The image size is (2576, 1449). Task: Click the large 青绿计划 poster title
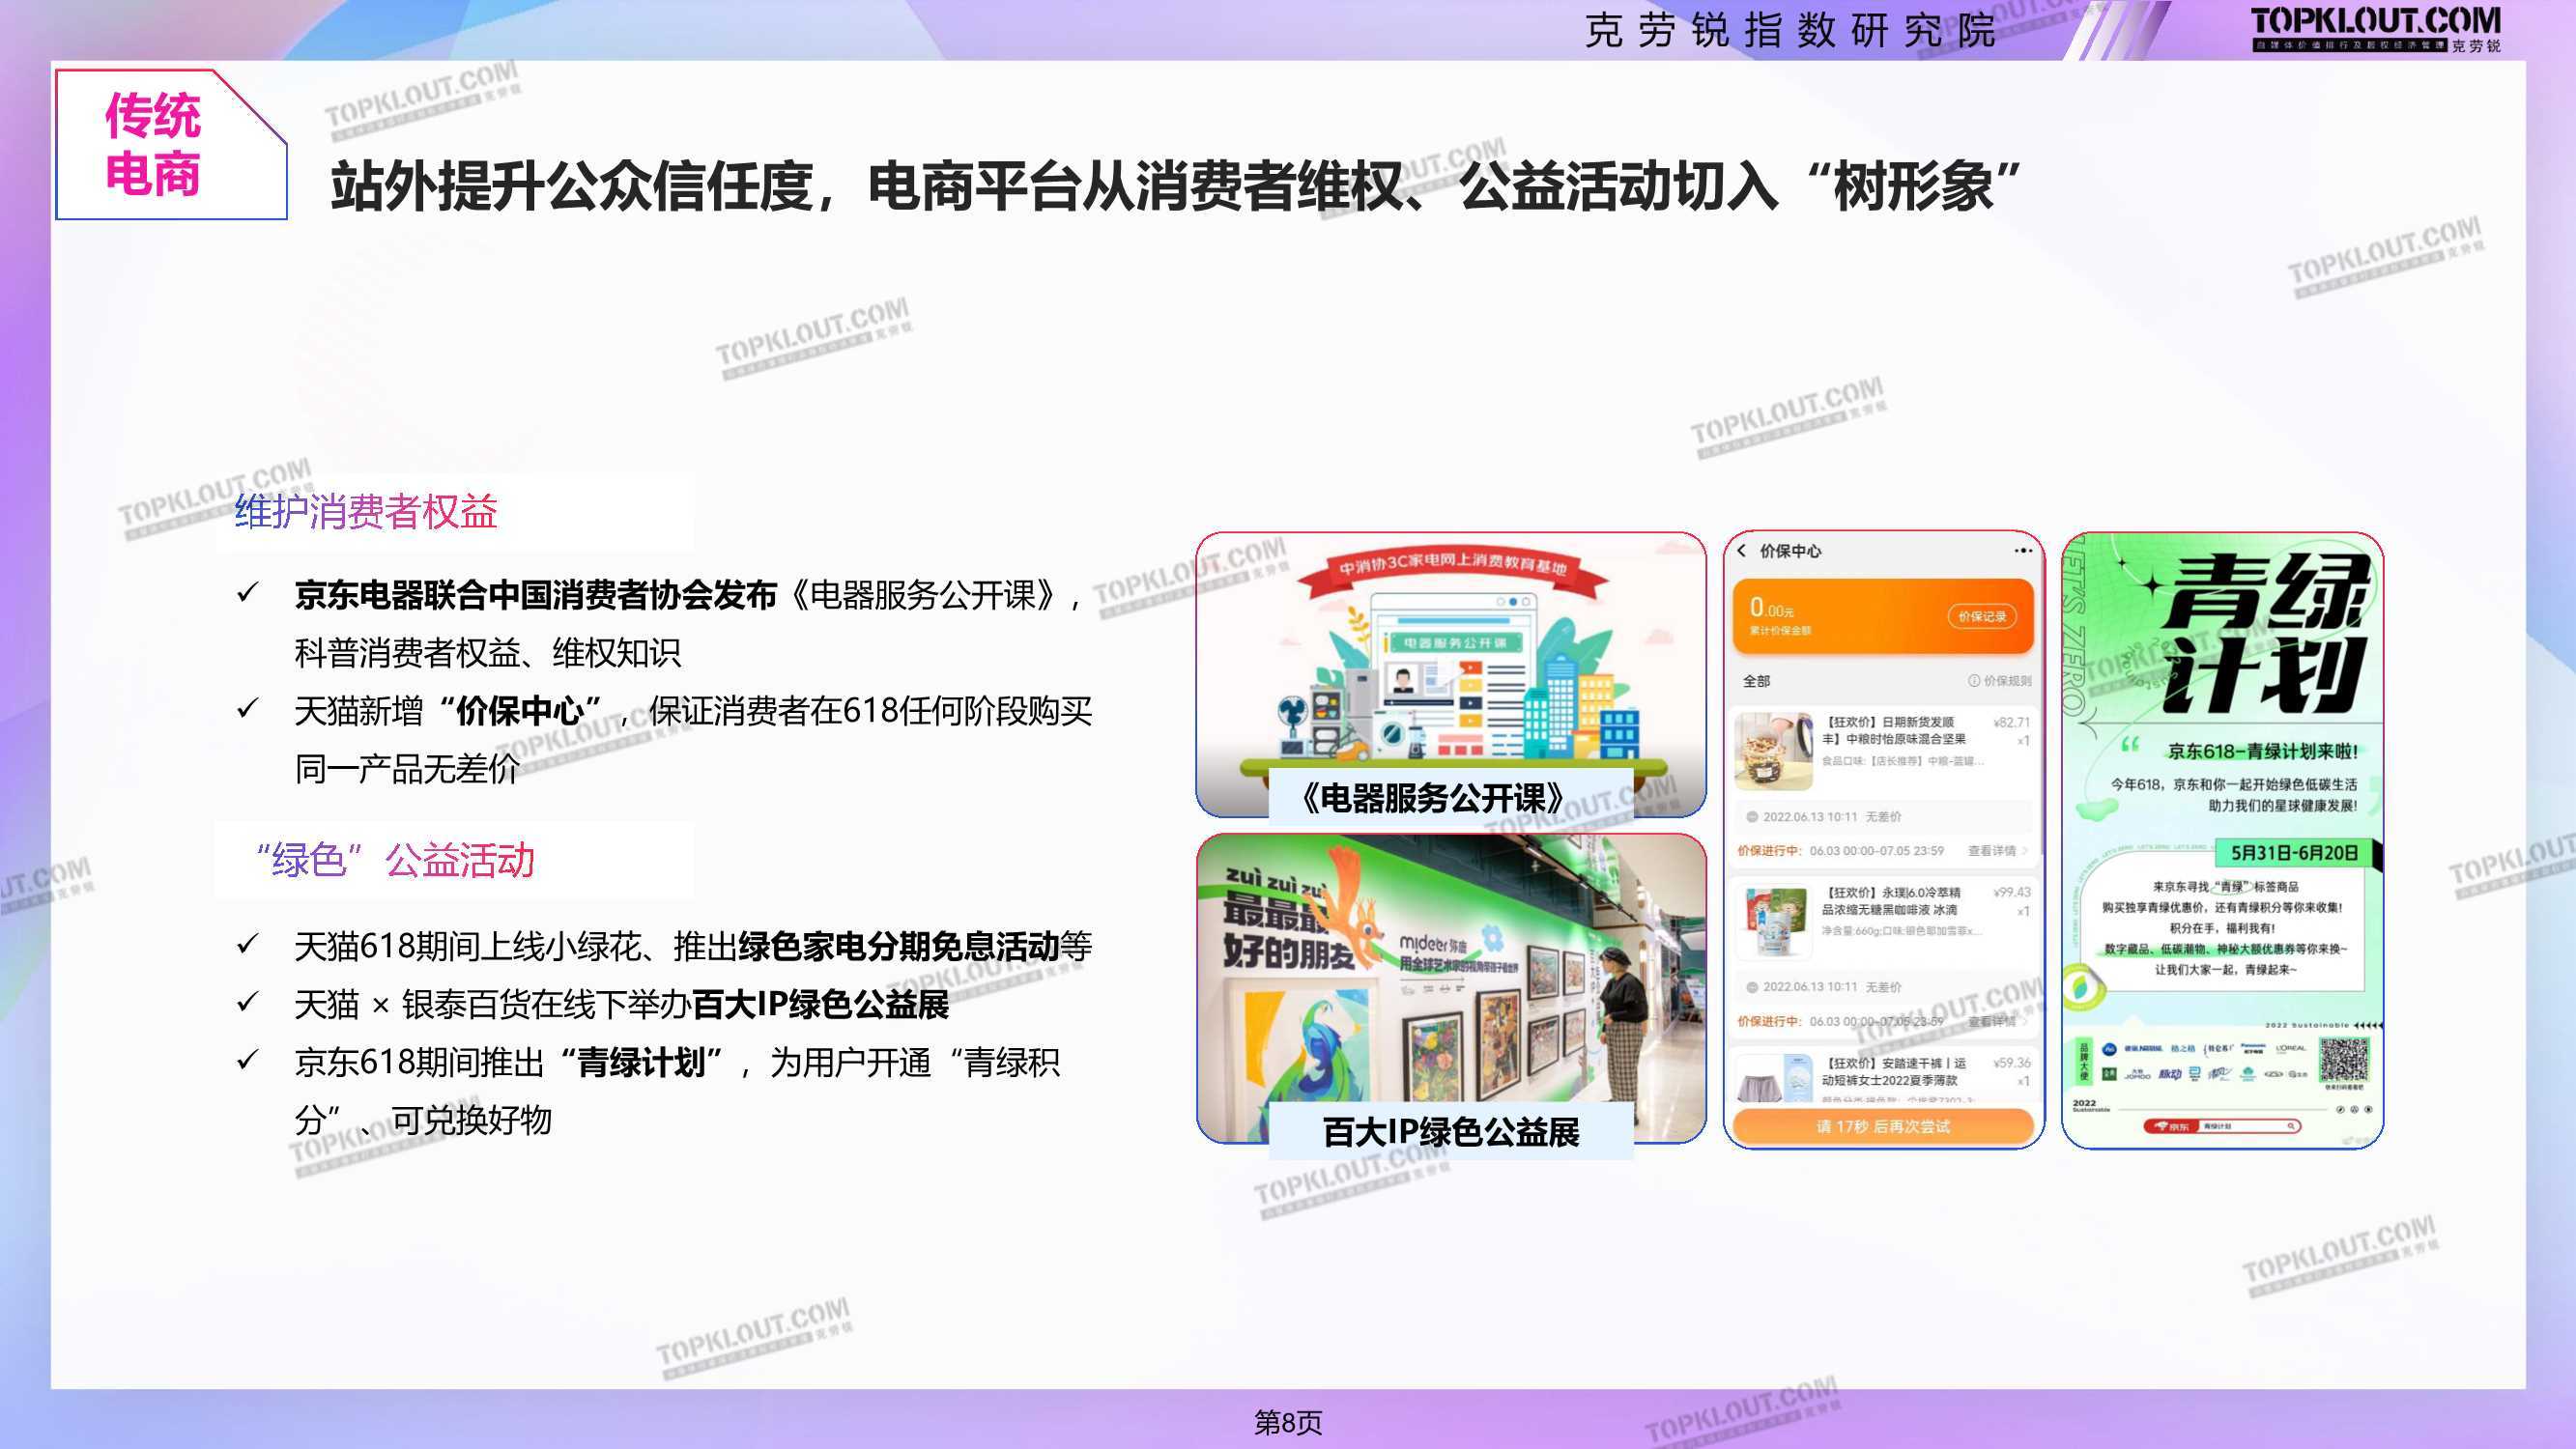click(x=2264, y=633)
